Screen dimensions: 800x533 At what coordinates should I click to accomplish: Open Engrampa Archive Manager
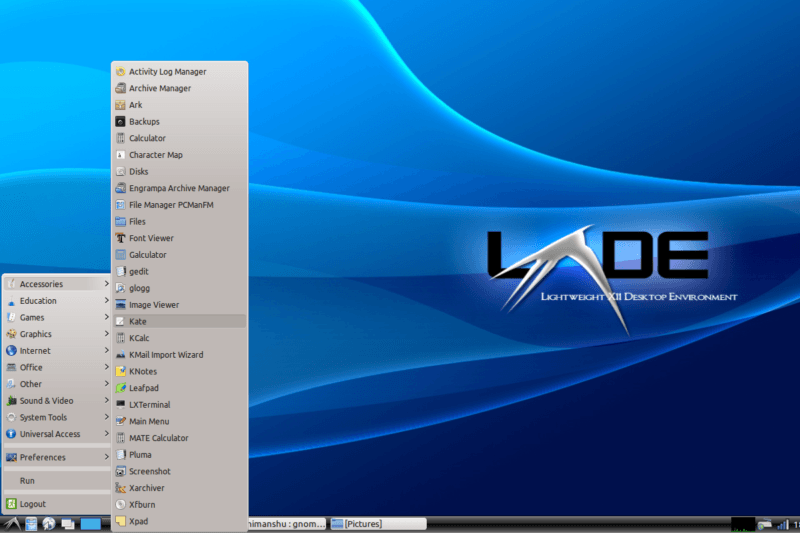point(179,188)
